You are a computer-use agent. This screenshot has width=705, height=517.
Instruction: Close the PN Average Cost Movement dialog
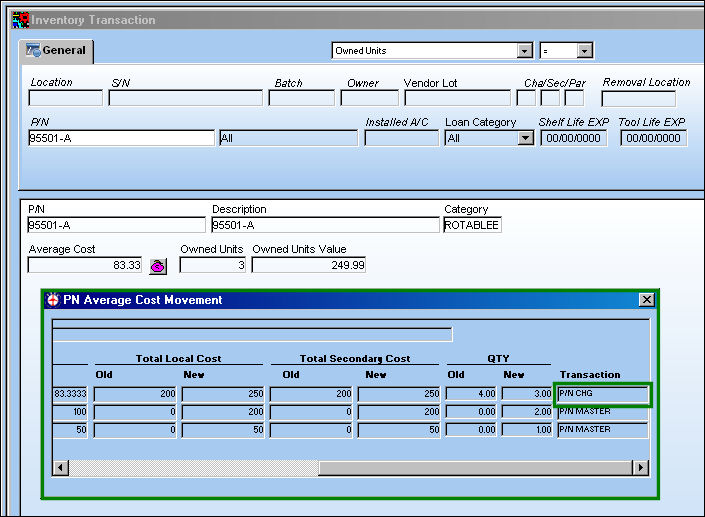[647, 300]
